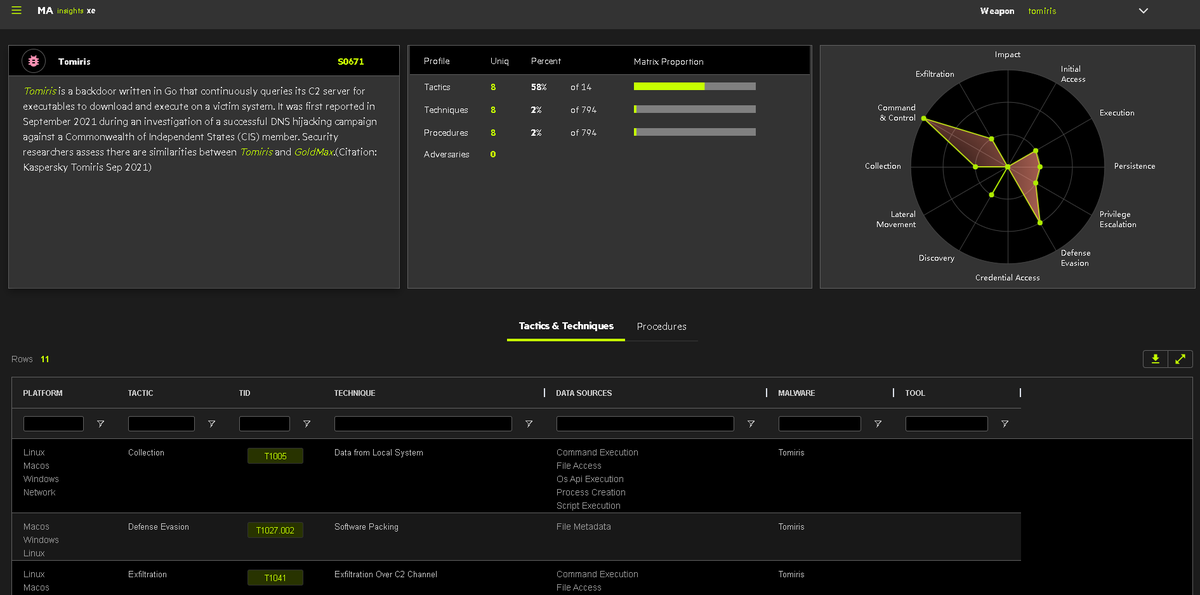
Task: Click the Defense Evasion tactic table cell
Action: click(158, 527)
